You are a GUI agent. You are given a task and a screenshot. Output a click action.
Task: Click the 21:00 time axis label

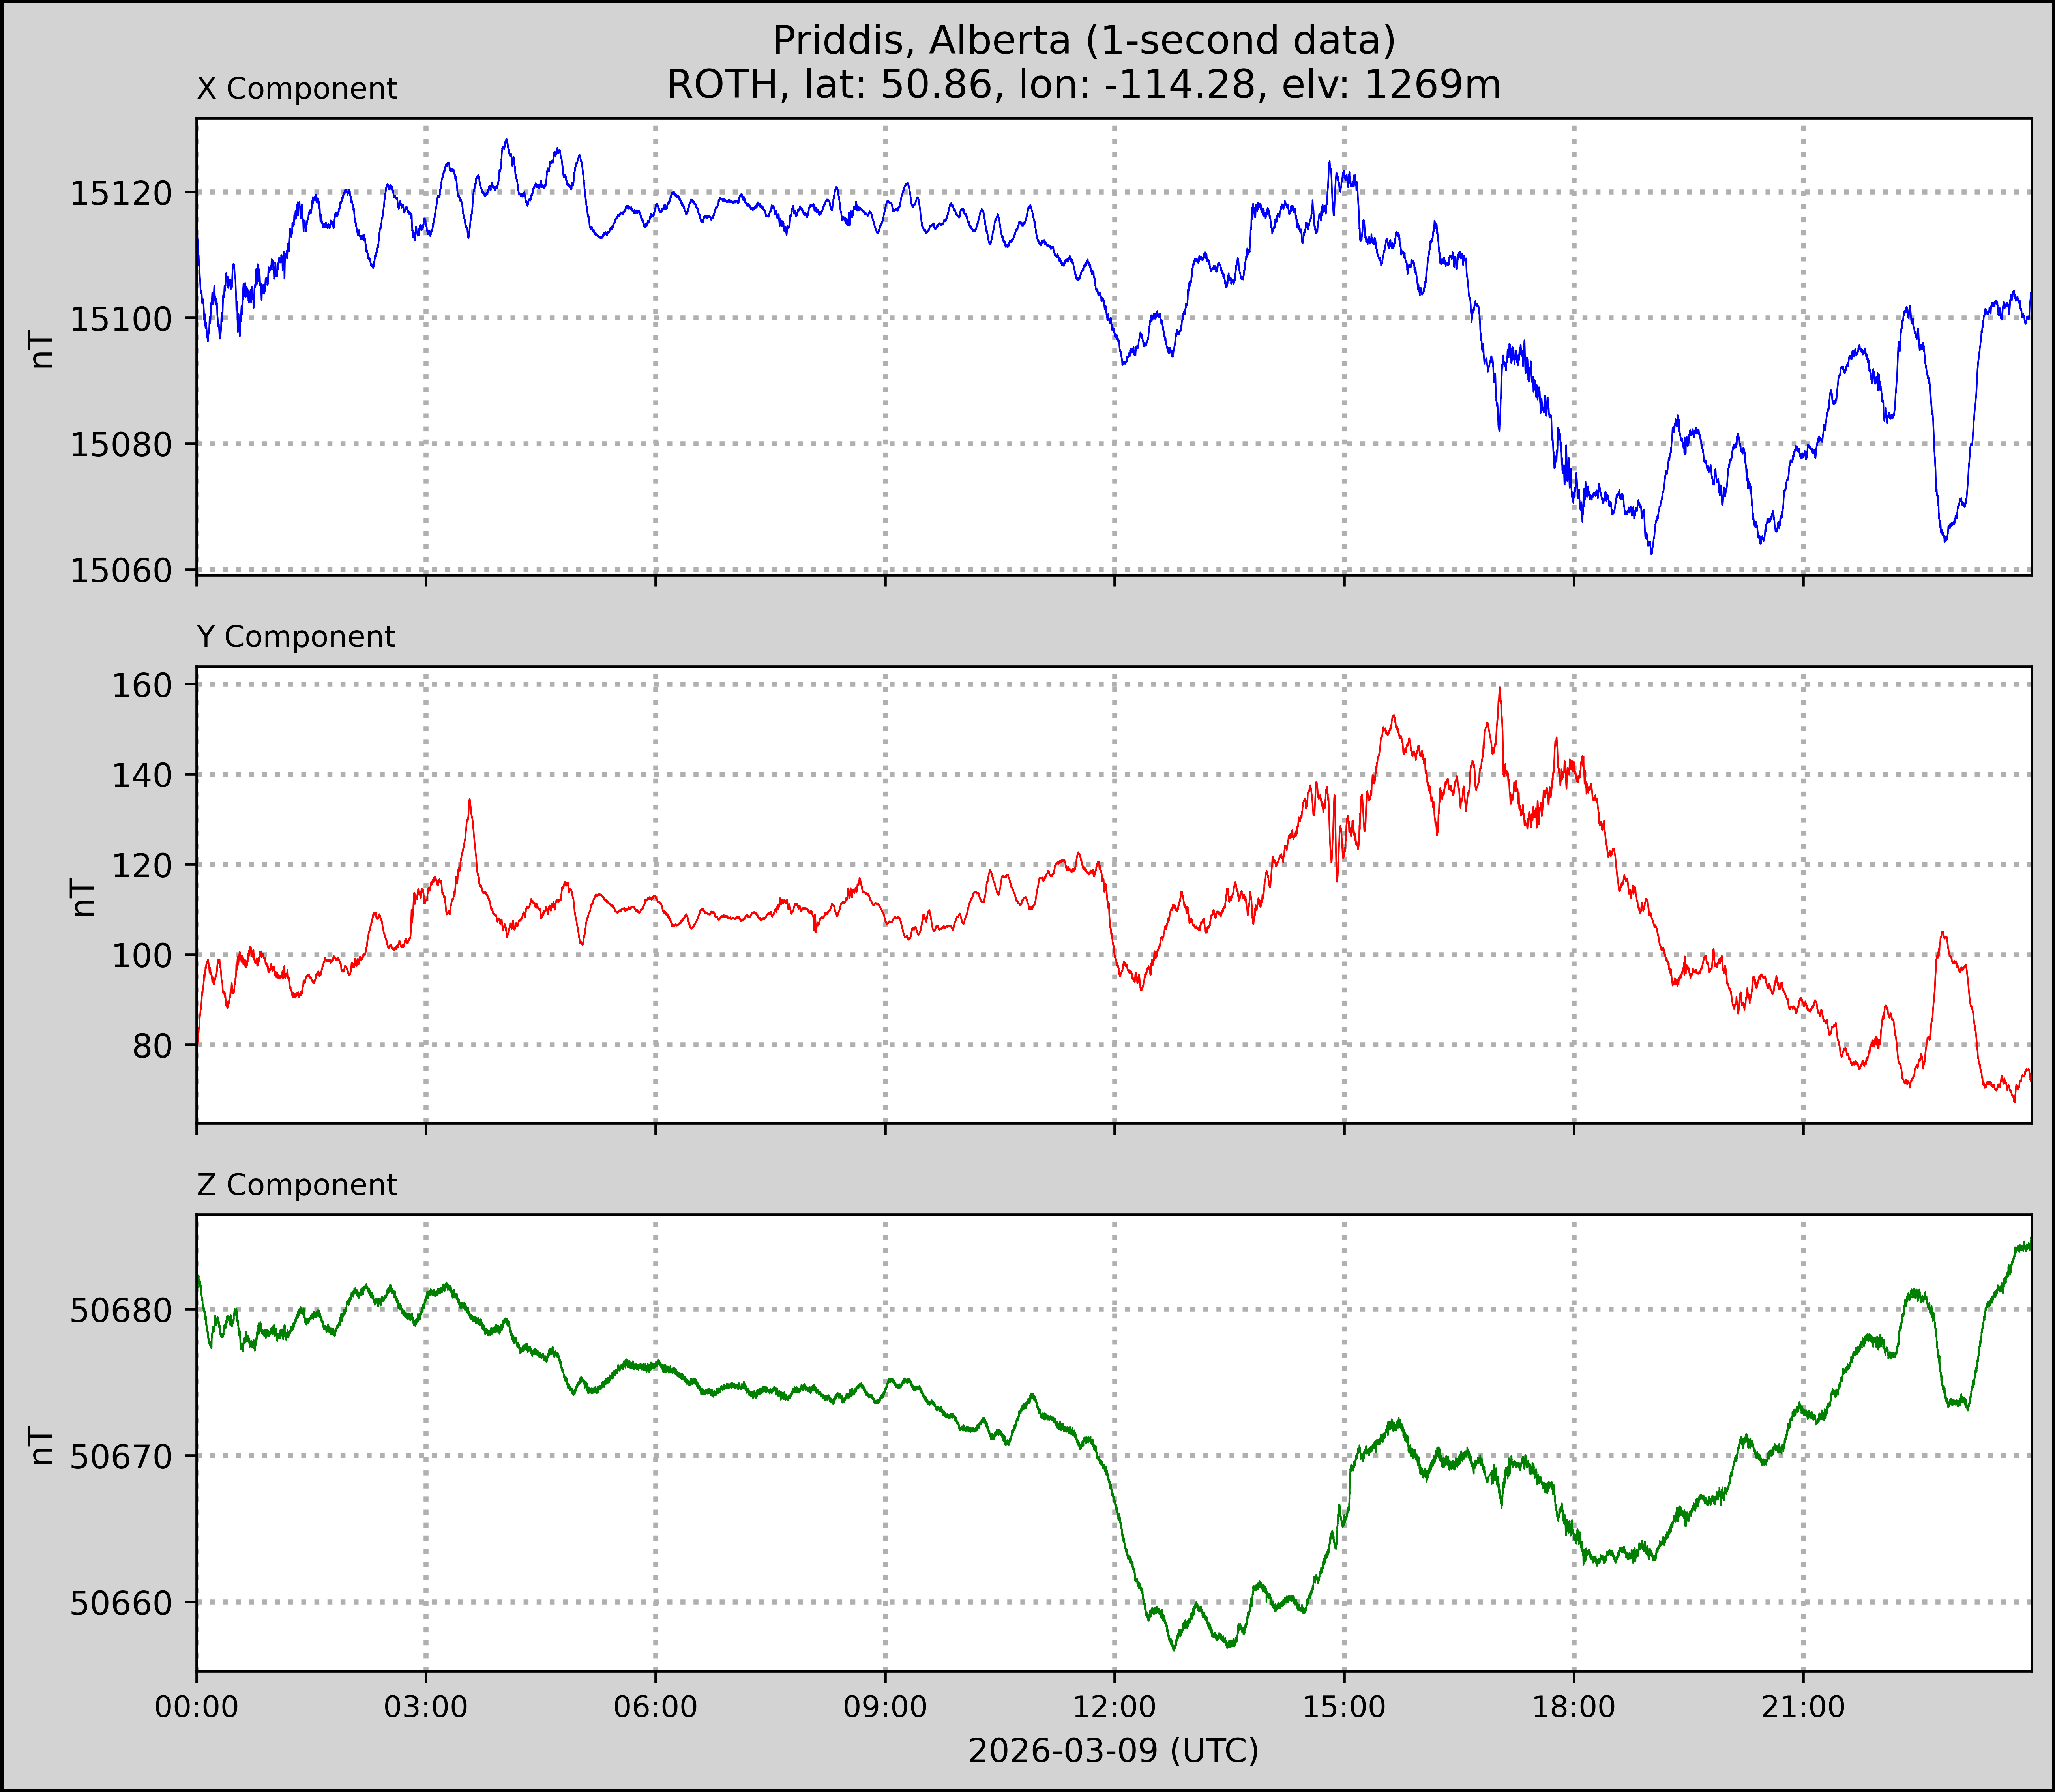(1803, 1707)
